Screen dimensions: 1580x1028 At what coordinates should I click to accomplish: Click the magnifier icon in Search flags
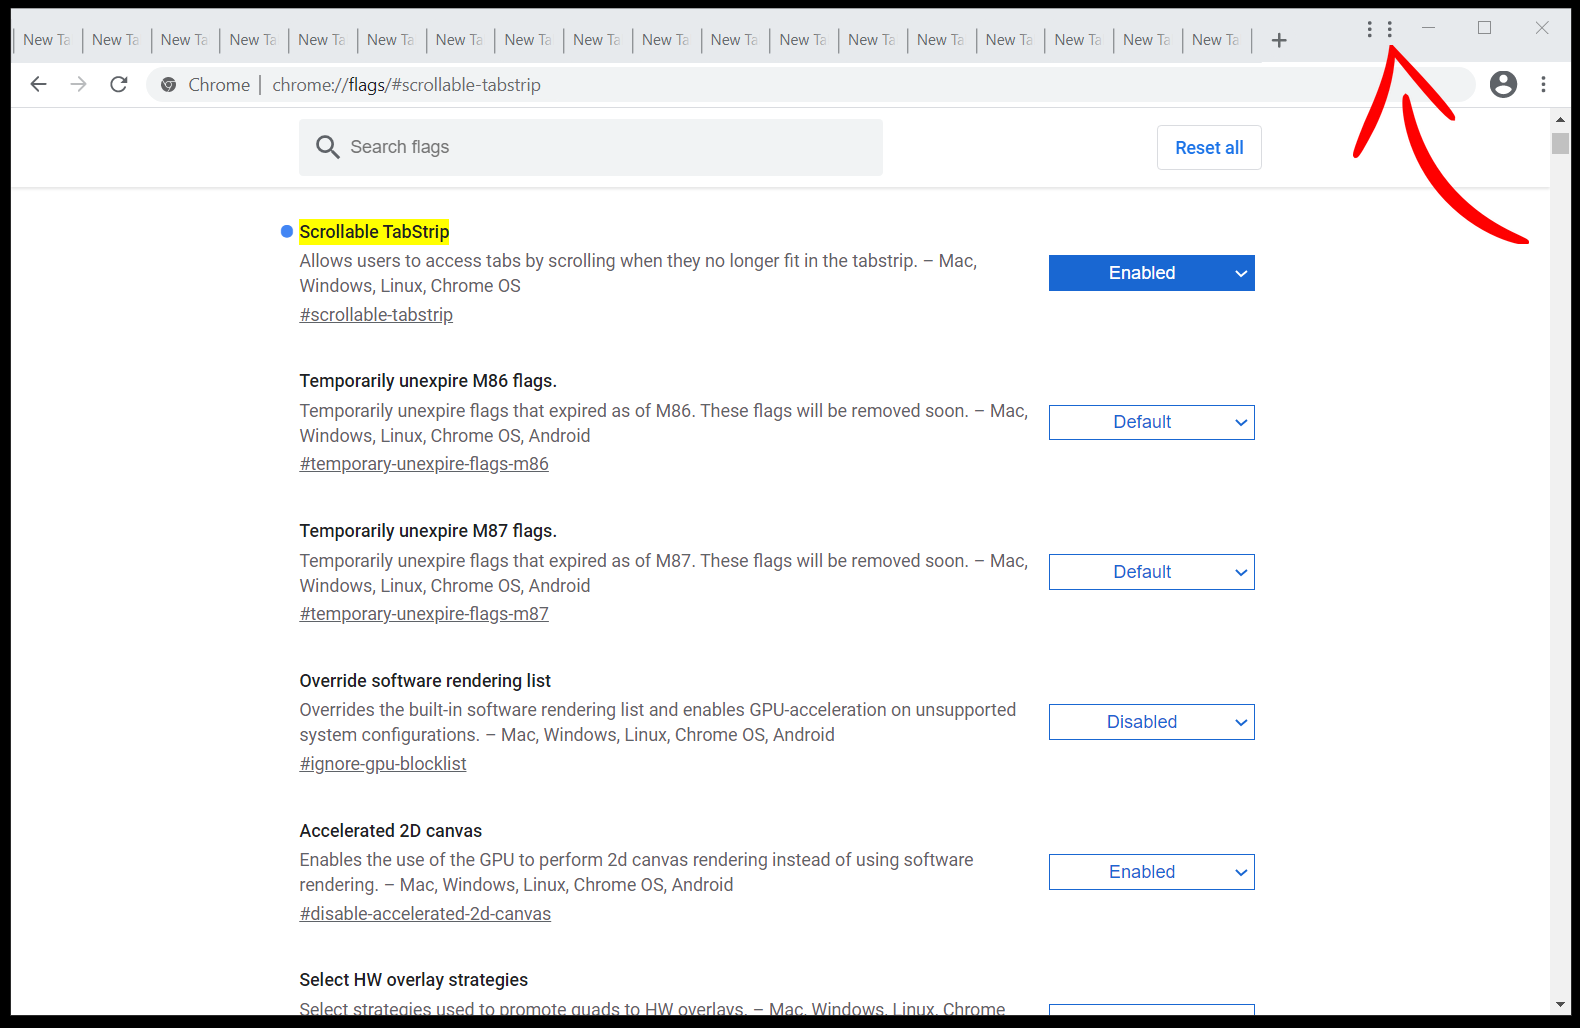[327, 147]
